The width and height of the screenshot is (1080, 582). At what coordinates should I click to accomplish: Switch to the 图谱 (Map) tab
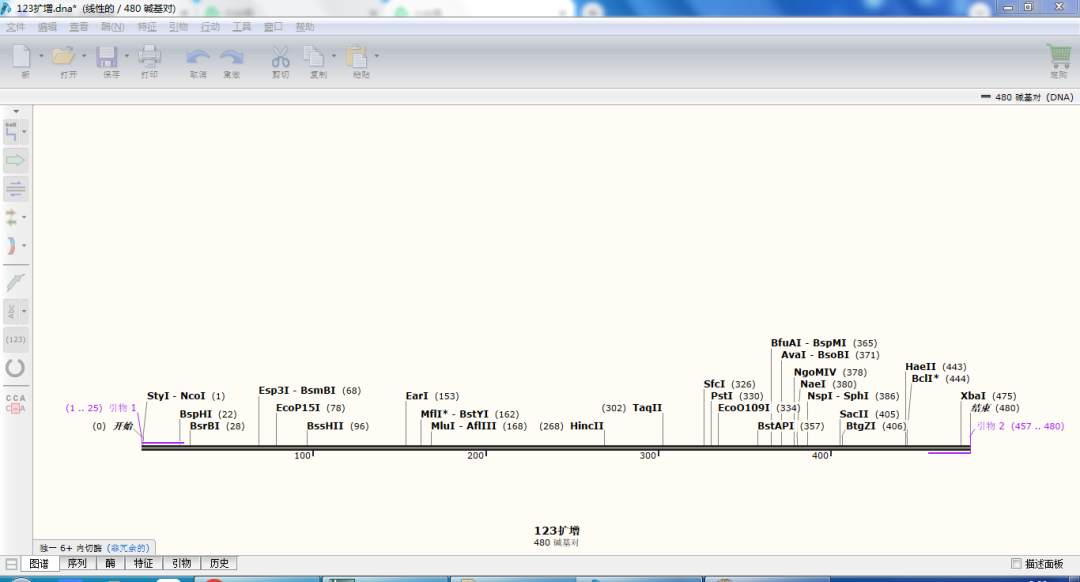39,563
